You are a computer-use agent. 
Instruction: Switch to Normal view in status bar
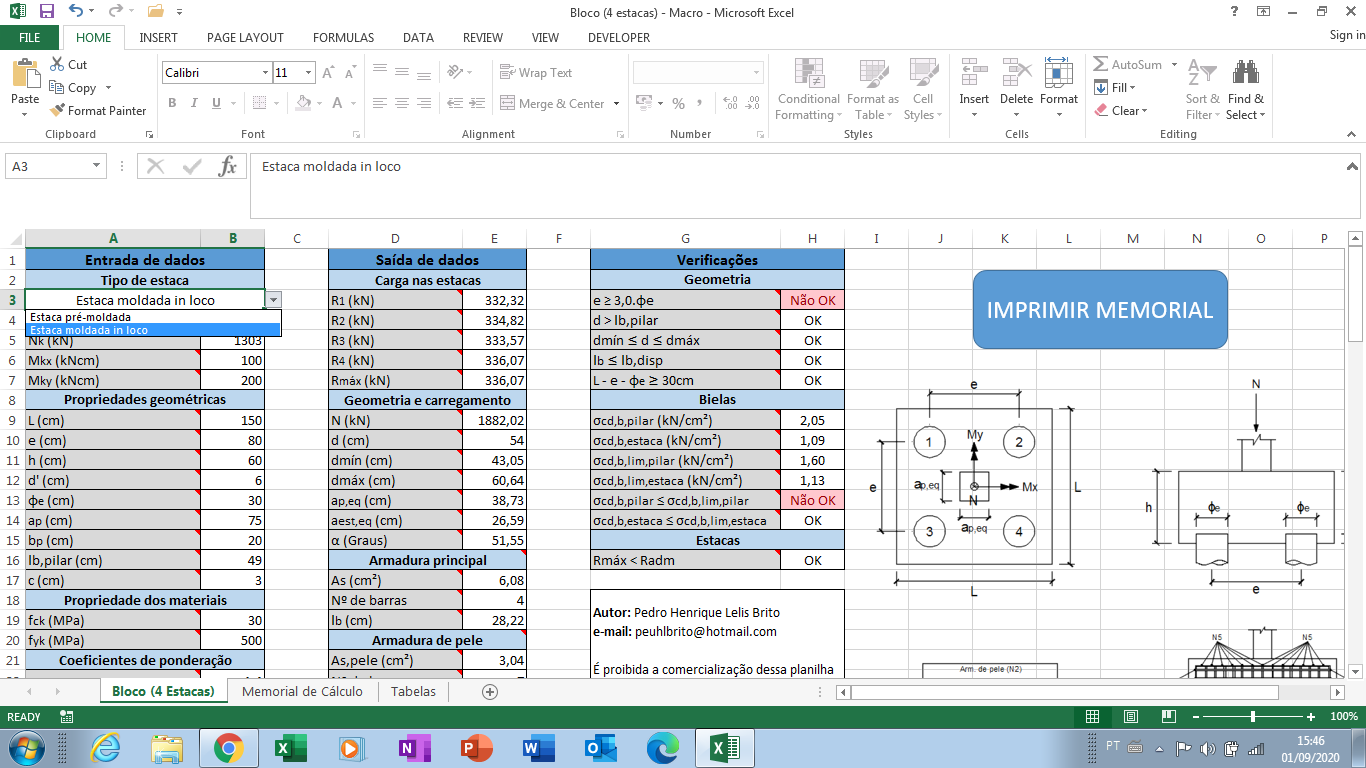coord(1092,717)
